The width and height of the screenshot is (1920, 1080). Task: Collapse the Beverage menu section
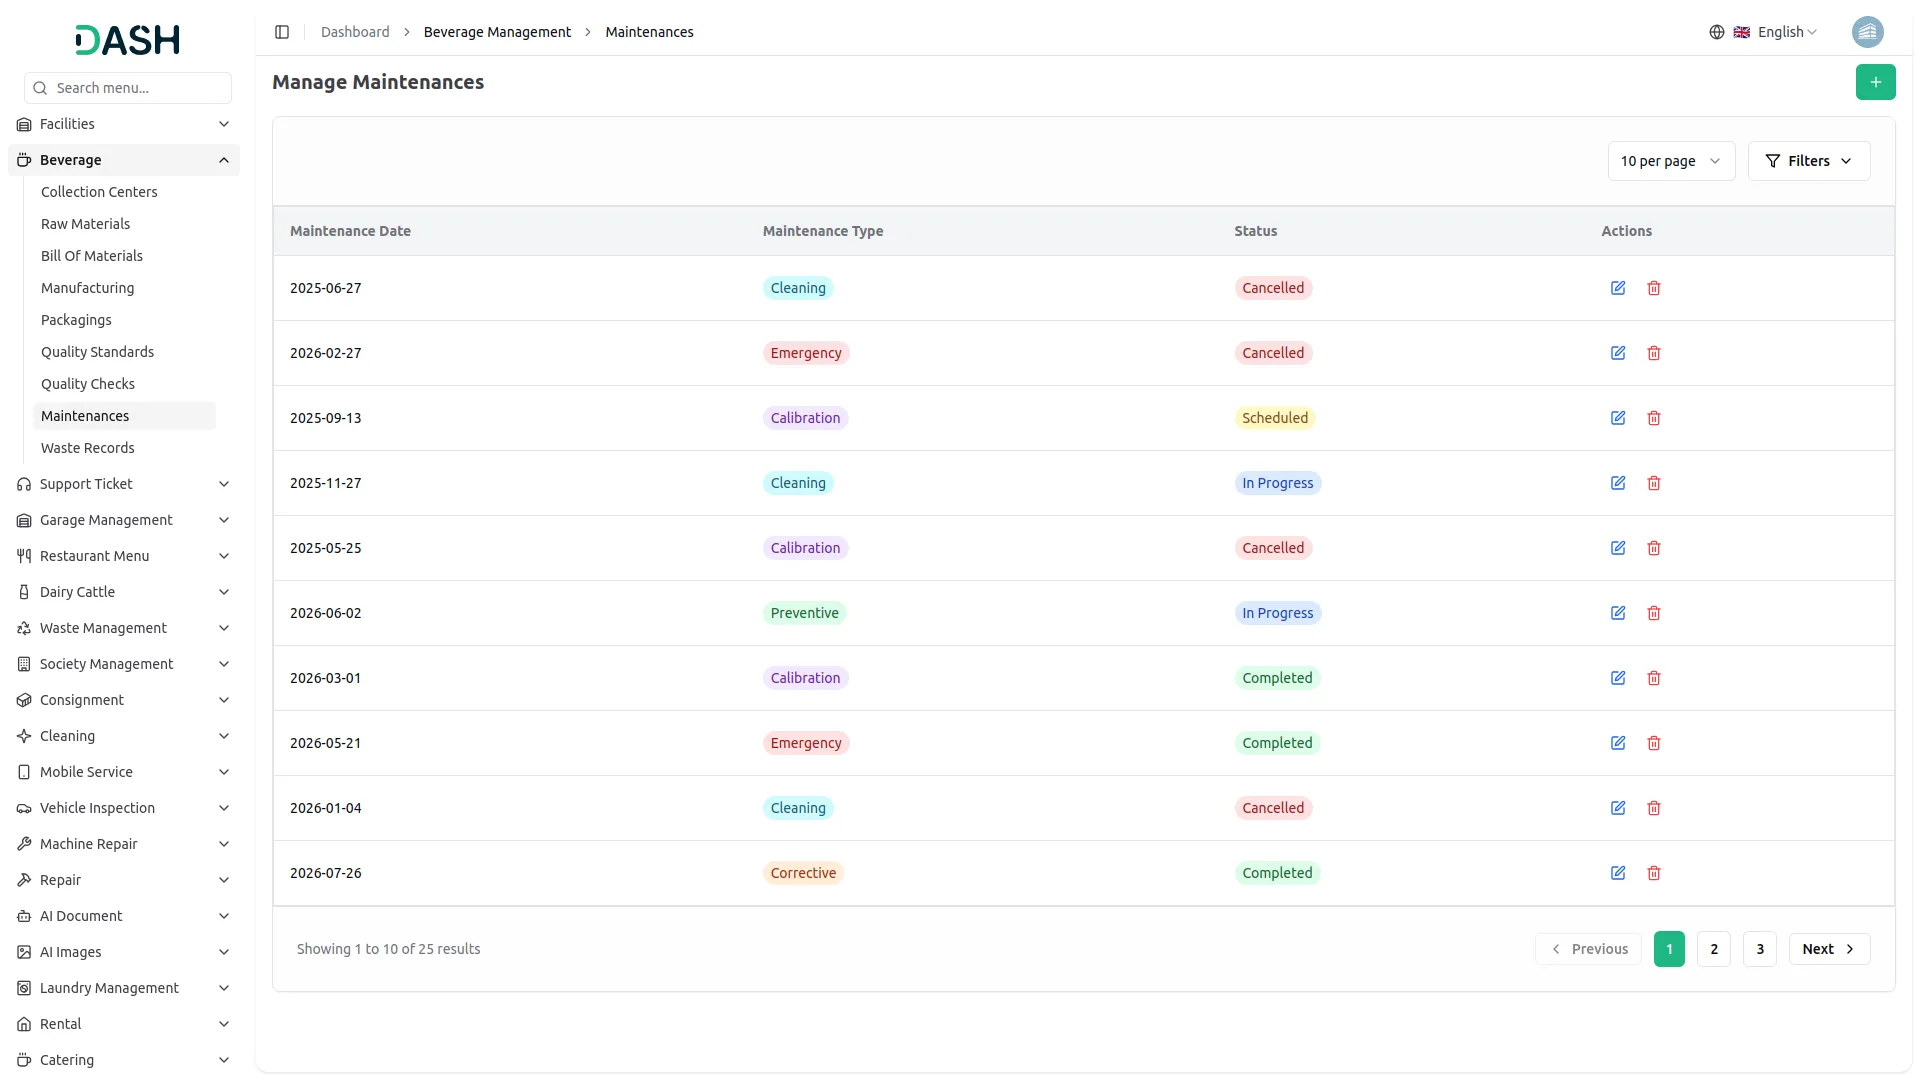point(124,160)
